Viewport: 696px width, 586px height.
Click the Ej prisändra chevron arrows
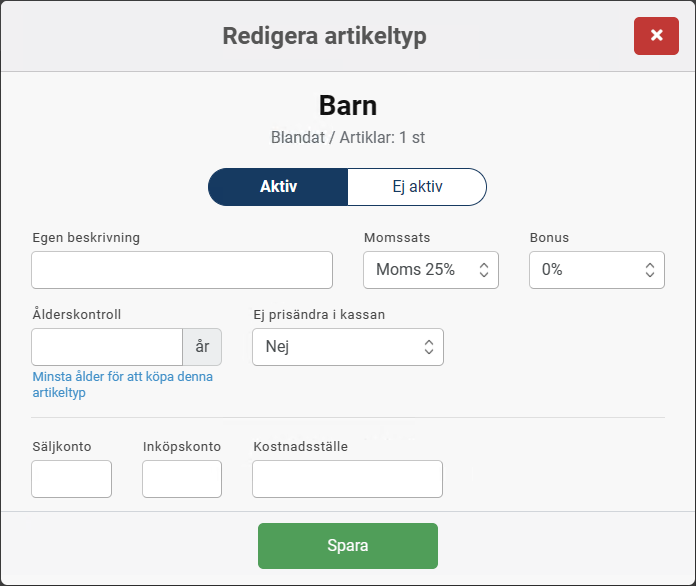pyautogui.click(x=429, y=347)
